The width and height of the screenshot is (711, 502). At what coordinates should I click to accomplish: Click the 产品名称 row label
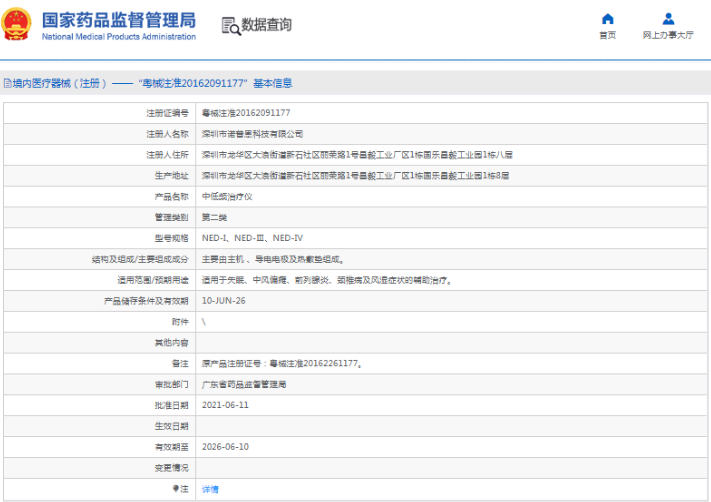coord(171,196)
